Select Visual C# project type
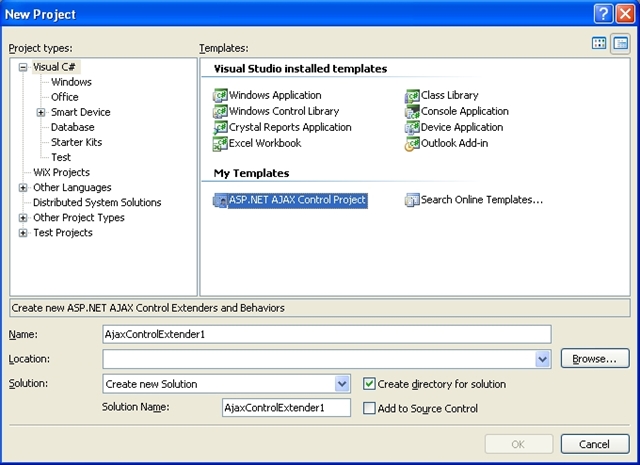The width and height of the screenshot is (640, 465). pyautogui.click(x=55, y=67)
